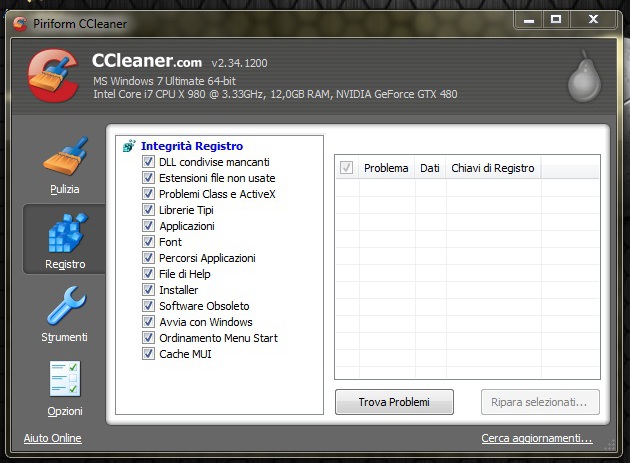Click Cerca aggiornamenti link
Viewport: 630px width, 463px height.
(x=536, y=439)
